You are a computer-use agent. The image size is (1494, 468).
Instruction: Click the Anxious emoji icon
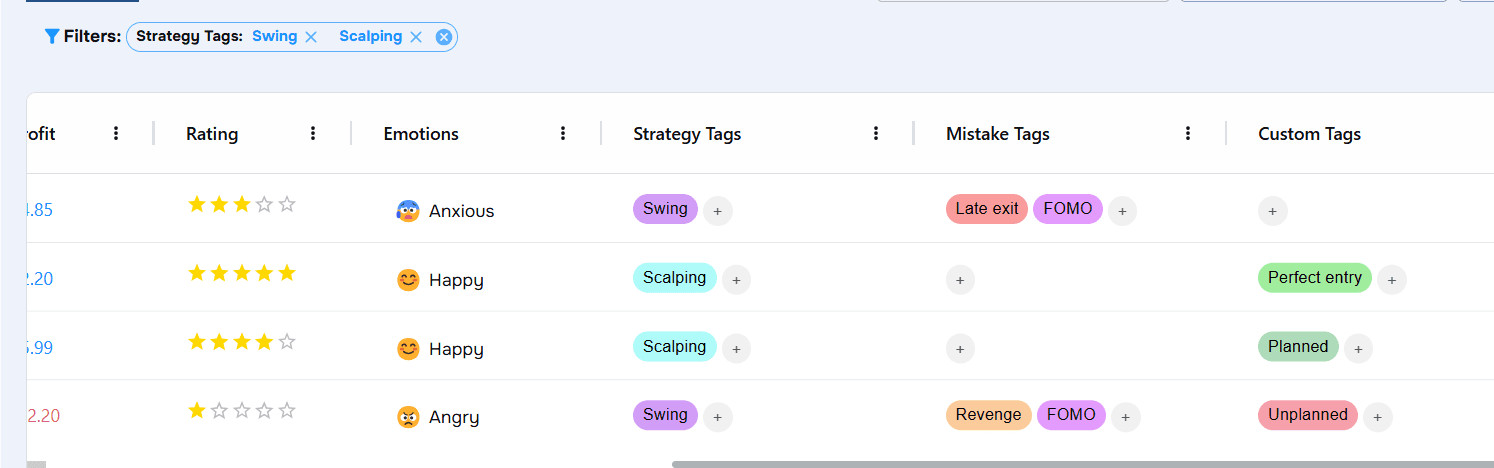407,211
